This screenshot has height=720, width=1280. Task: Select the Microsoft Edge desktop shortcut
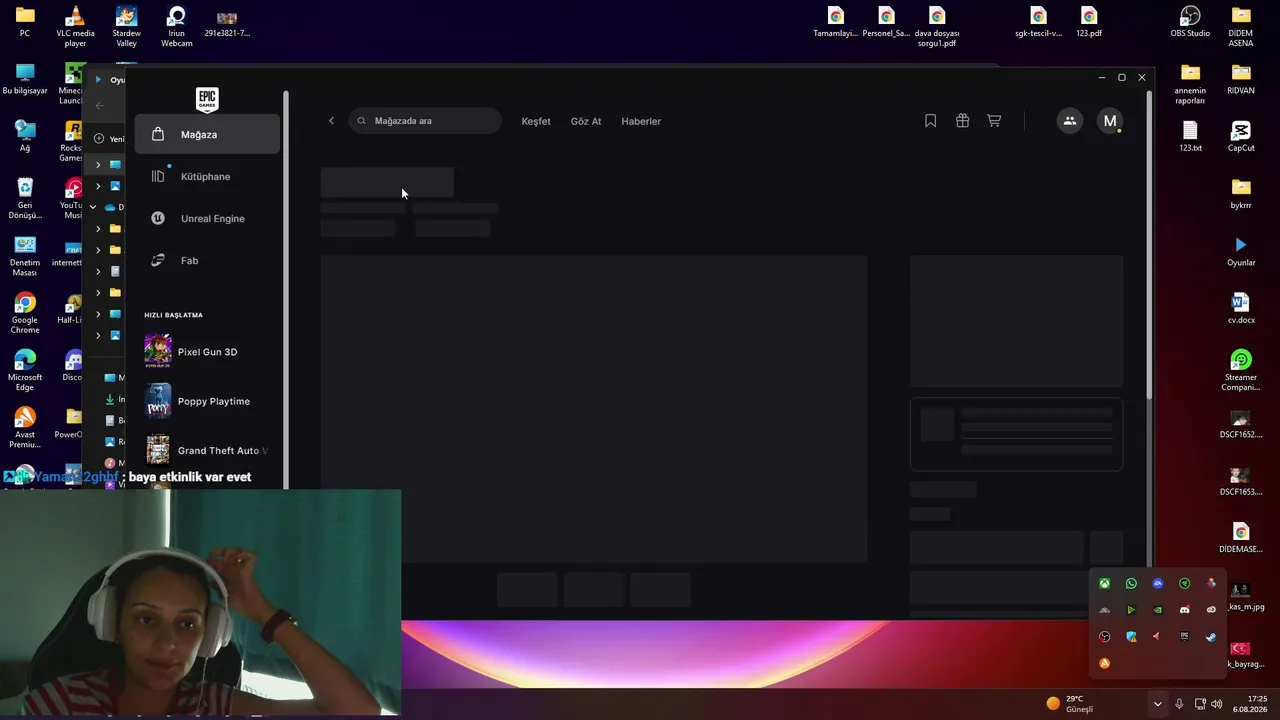[x=25, y=370]
